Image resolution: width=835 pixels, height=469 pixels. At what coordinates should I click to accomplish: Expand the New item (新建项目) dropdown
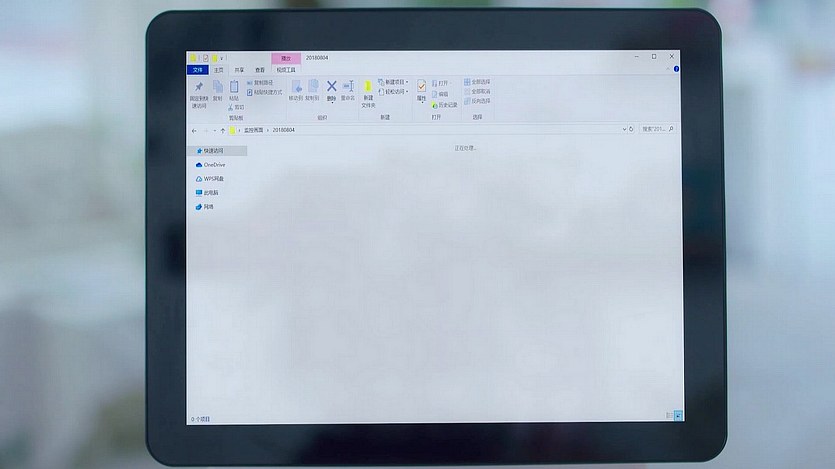407,82
